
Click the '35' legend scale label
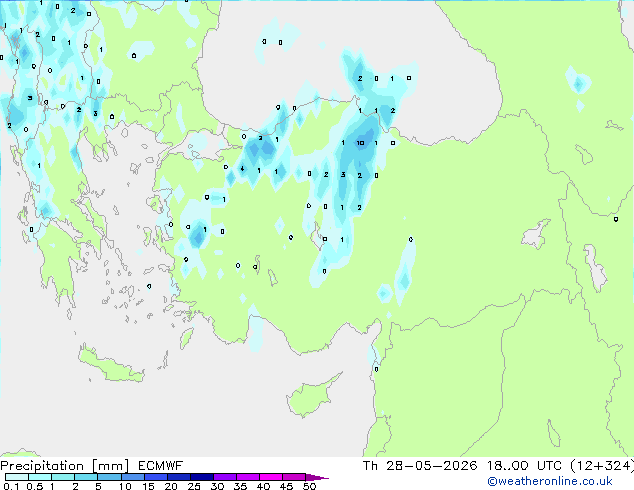(x=240, y=486)
